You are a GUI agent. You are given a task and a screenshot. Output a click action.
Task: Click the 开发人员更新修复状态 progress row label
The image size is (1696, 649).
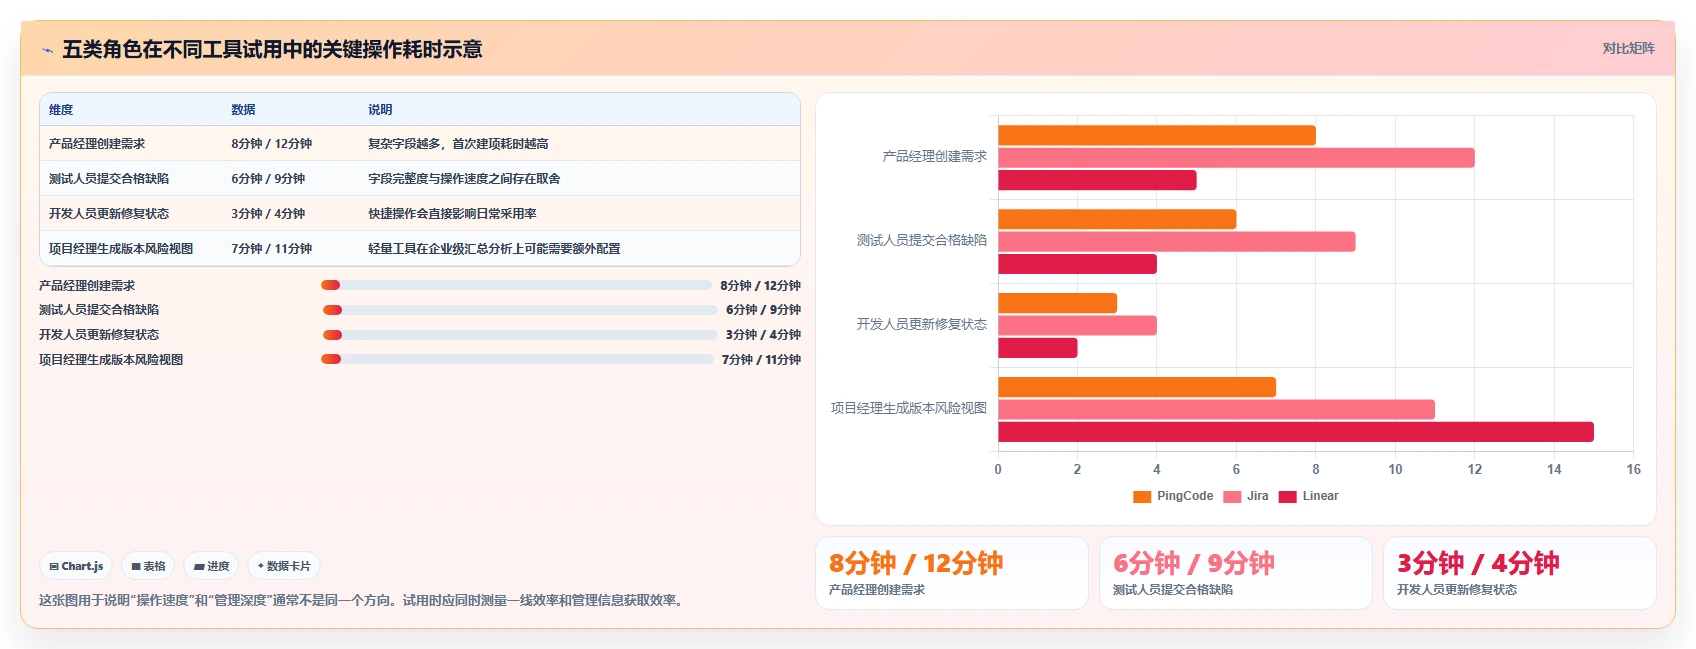point(99,335)
